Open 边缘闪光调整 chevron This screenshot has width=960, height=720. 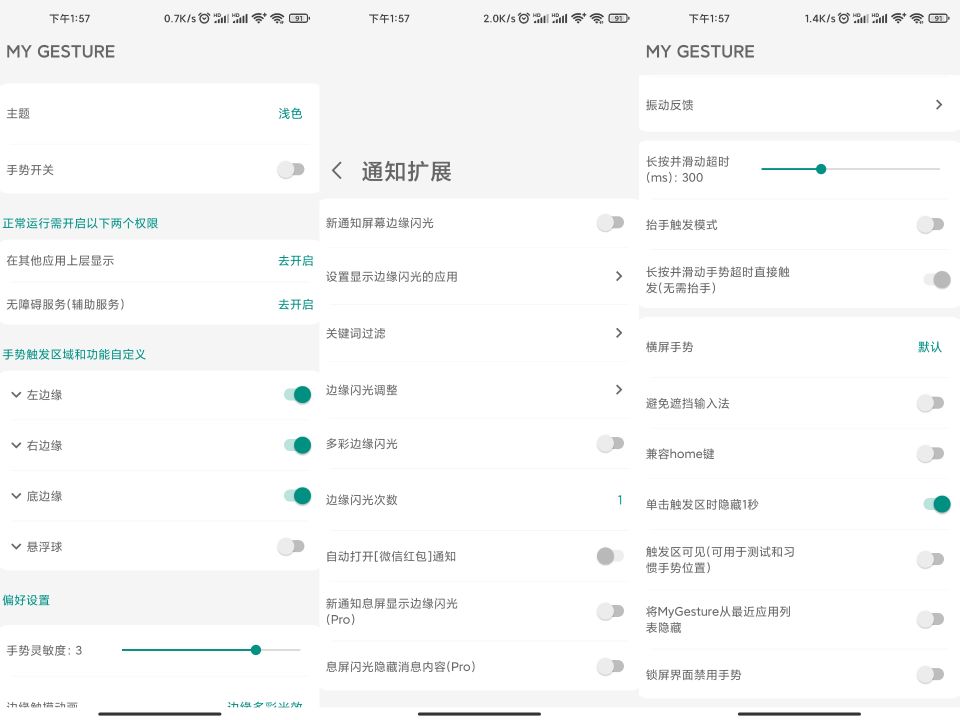[618, 389]
